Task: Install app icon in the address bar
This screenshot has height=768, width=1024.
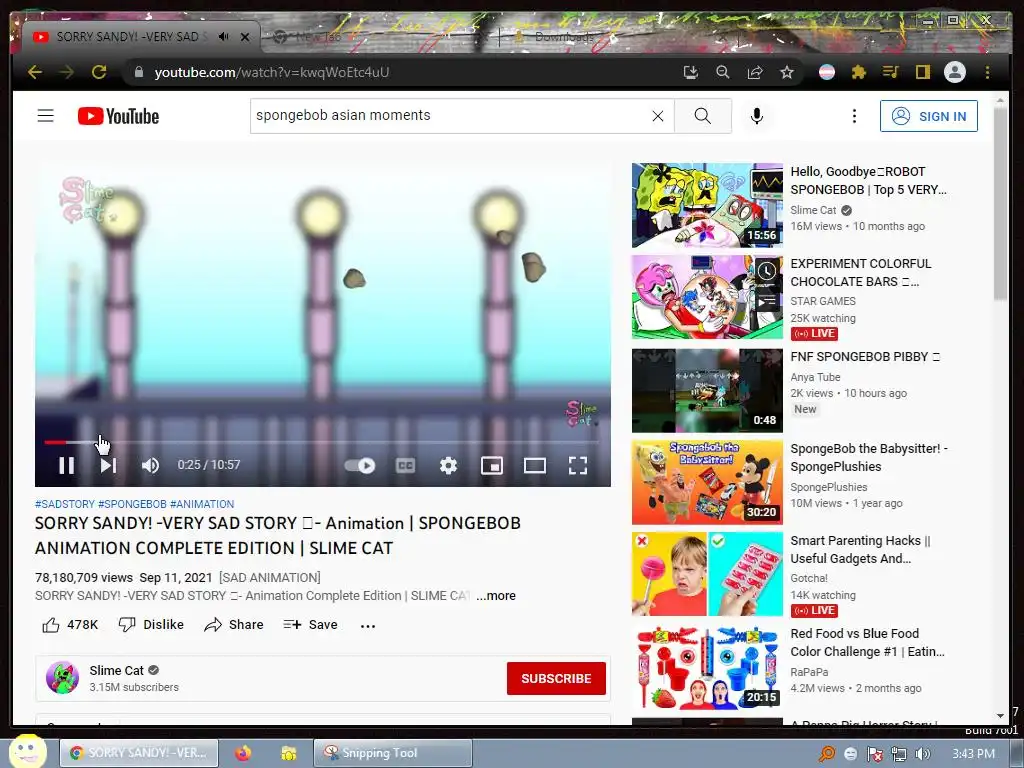Action: [691, 72]
